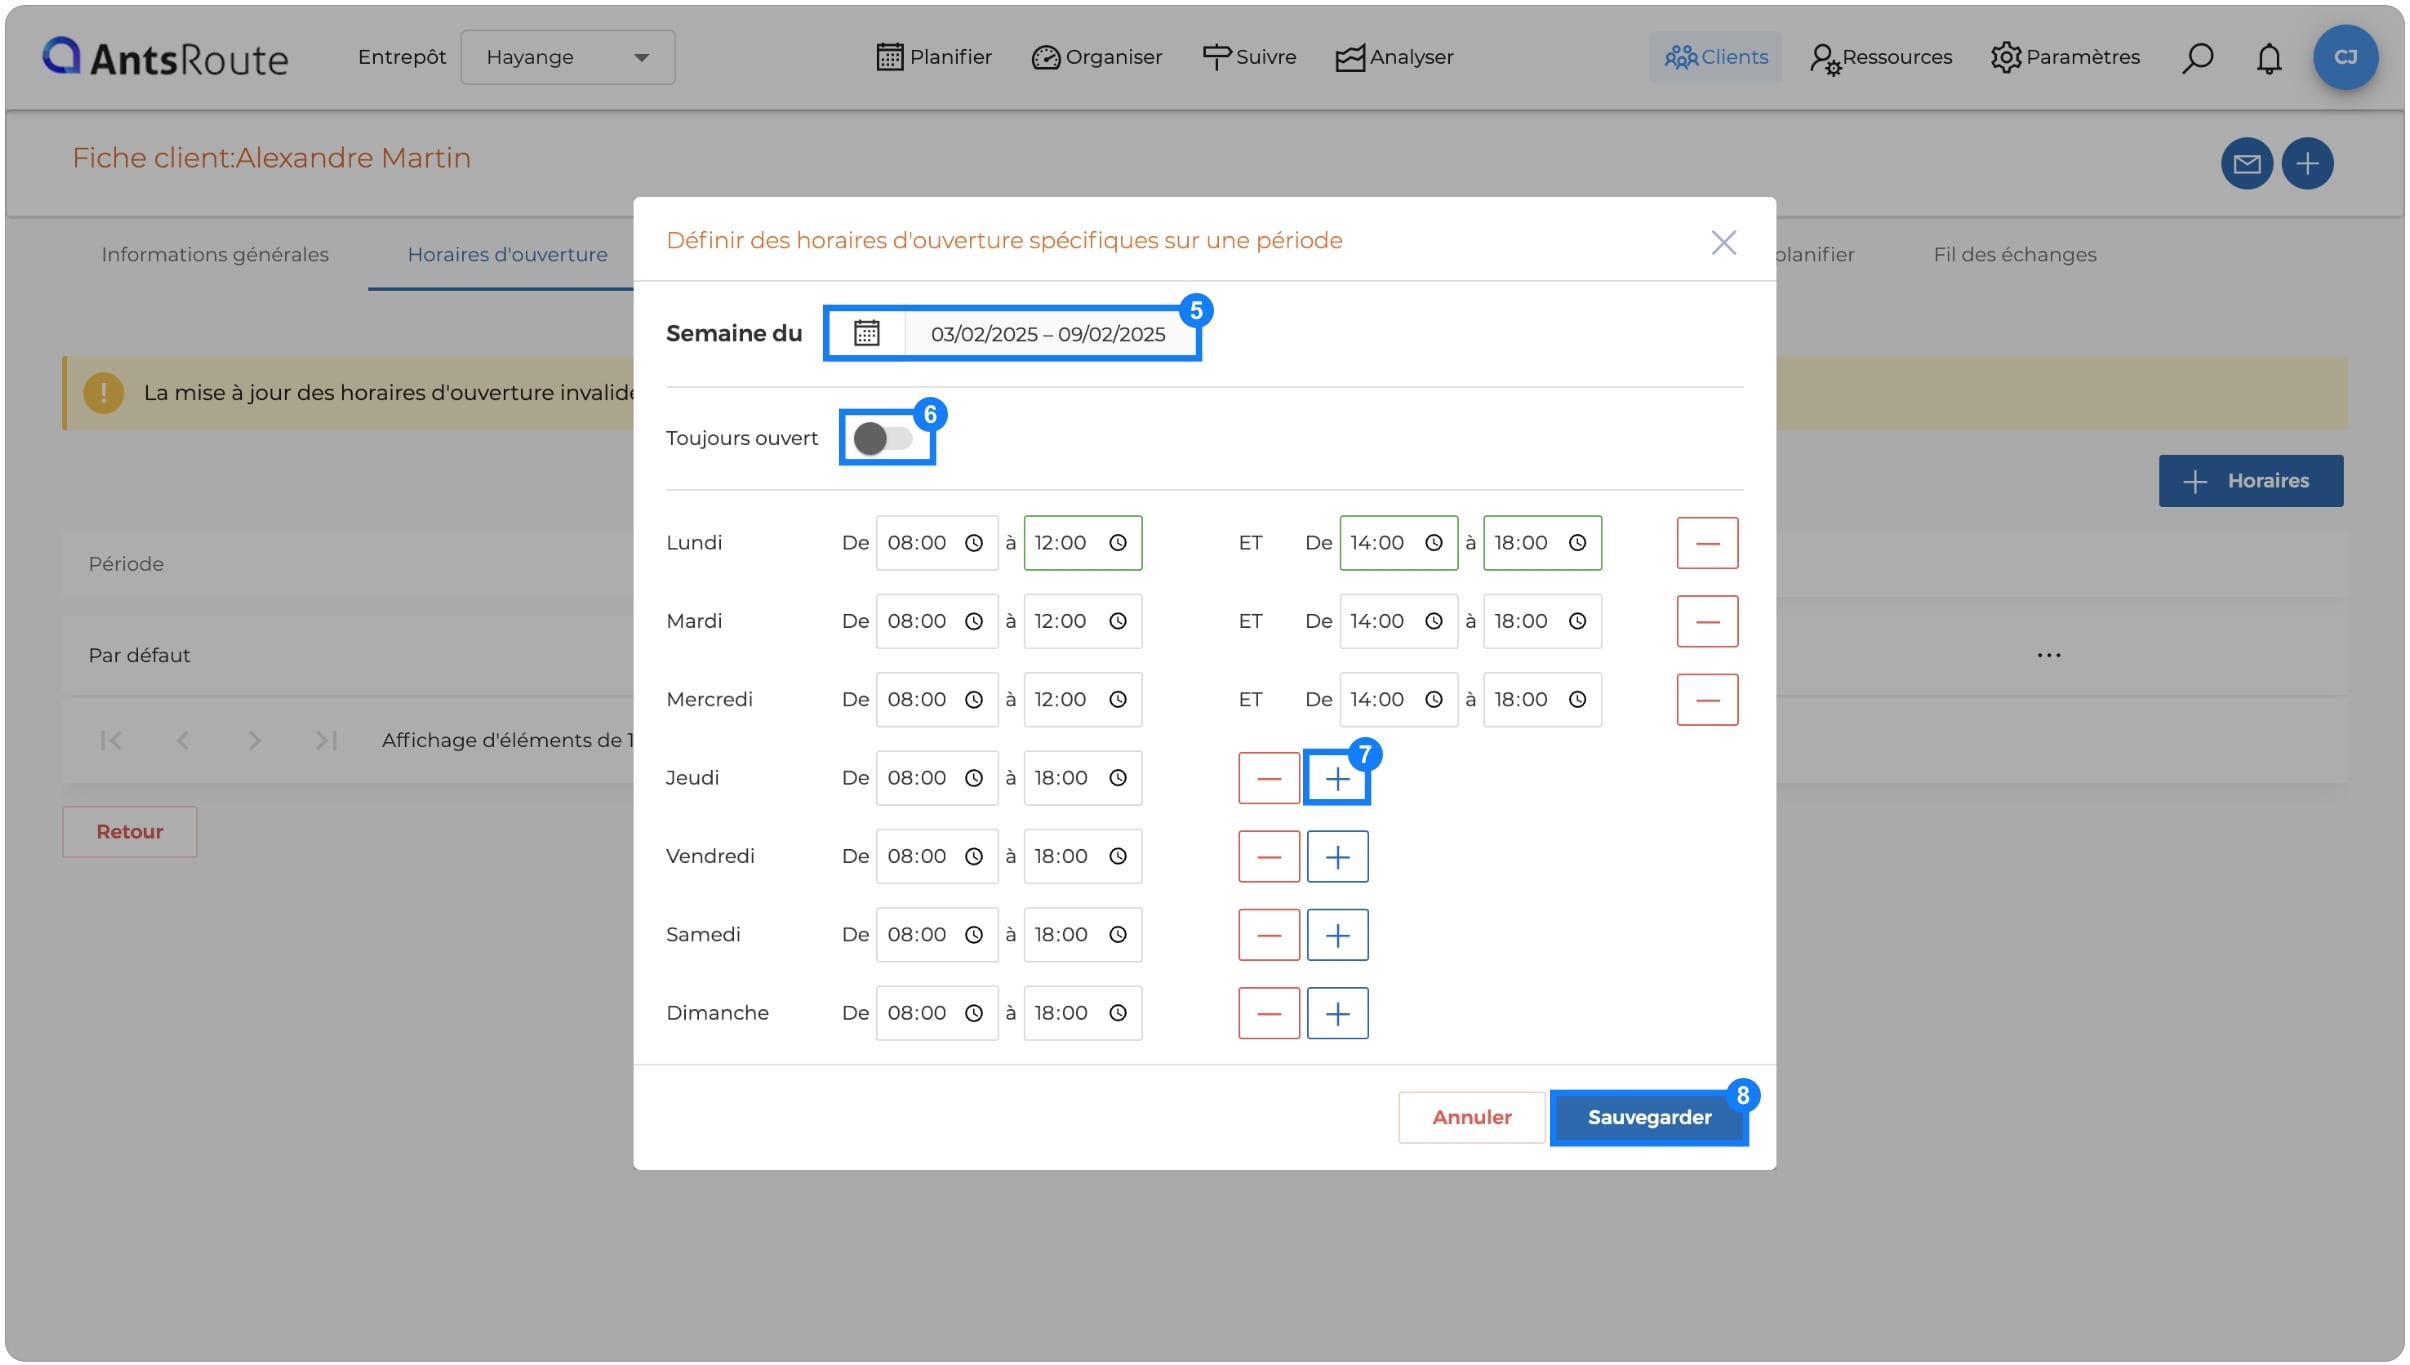Open clock picker for Lundi 14:00
Image resolution: width=2410 pixels, height=1365 pixels.
(x=1433, y=543)
